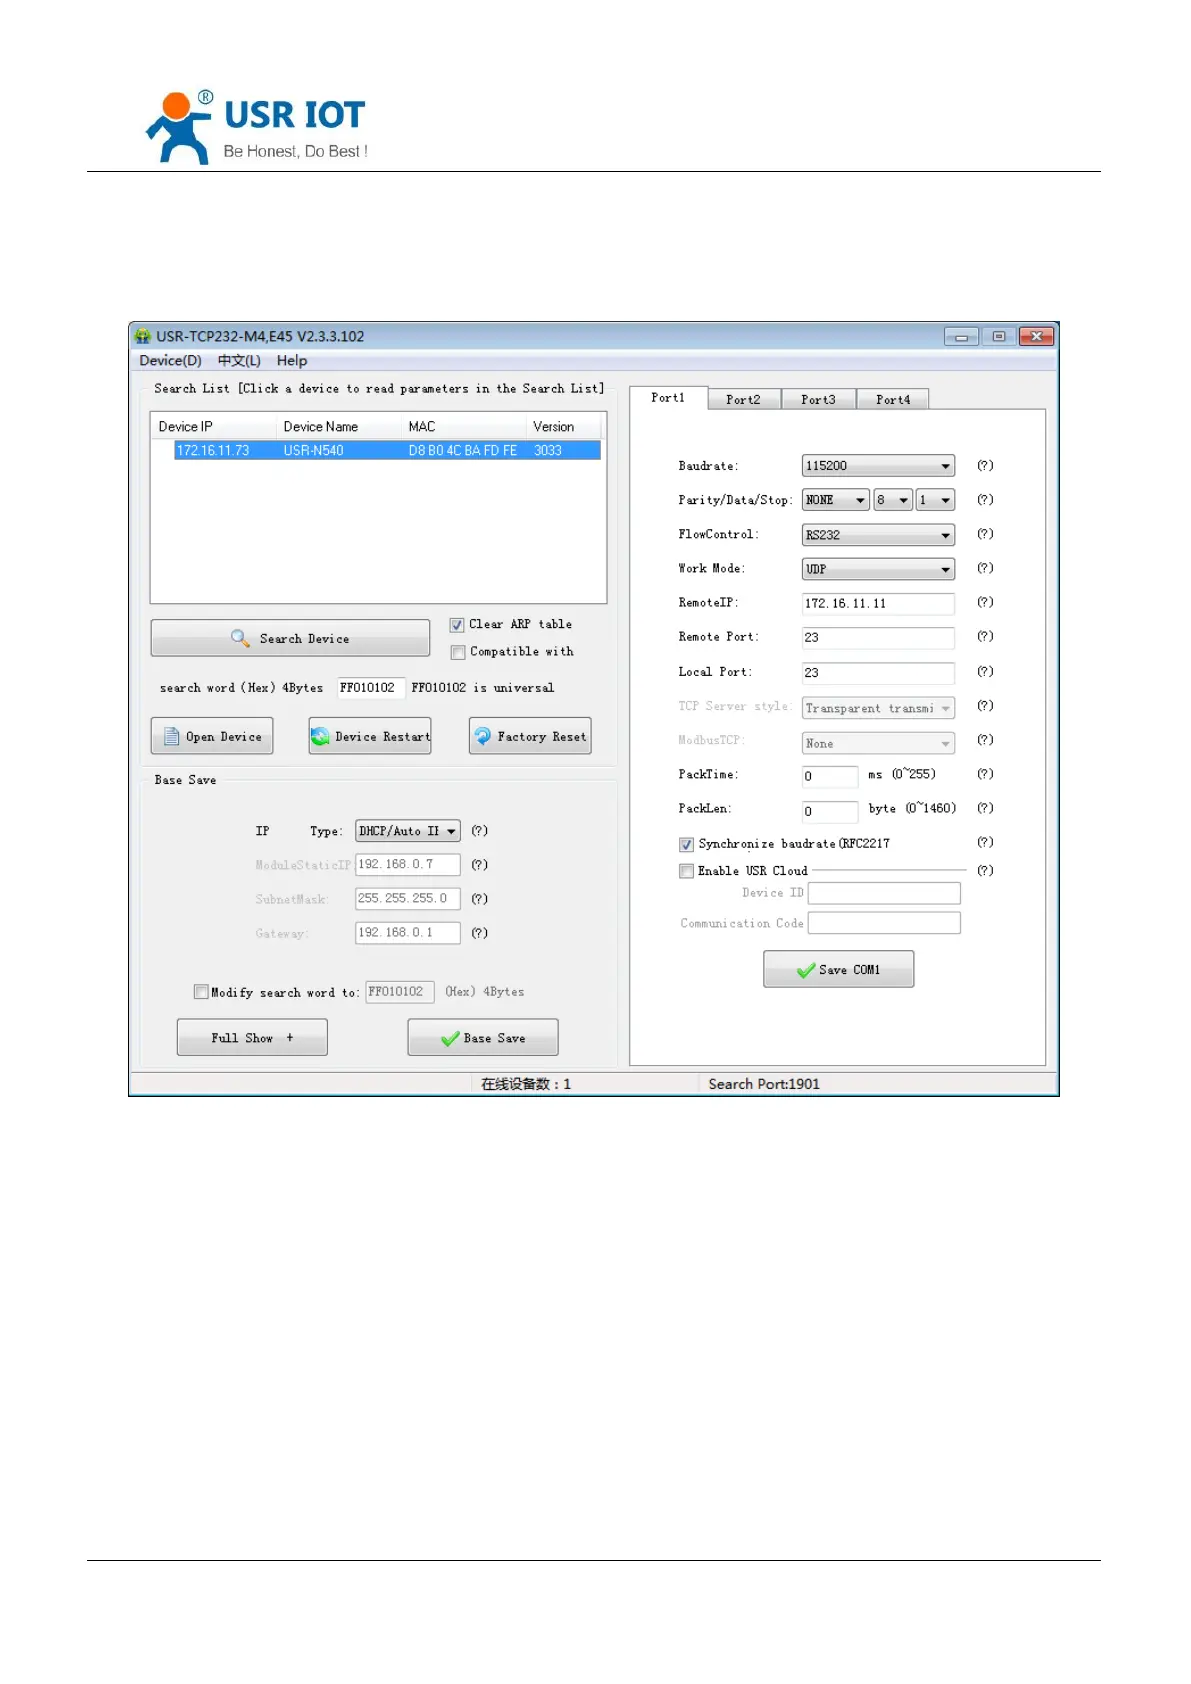
Task: Switch to the Port2 tab
Action: [x=743, y=399]
